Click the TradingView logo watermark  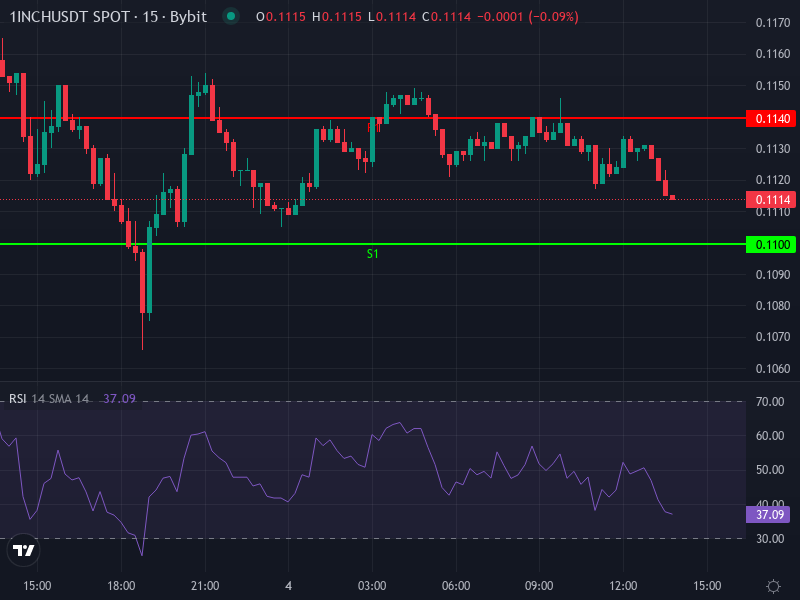[25, 552]
